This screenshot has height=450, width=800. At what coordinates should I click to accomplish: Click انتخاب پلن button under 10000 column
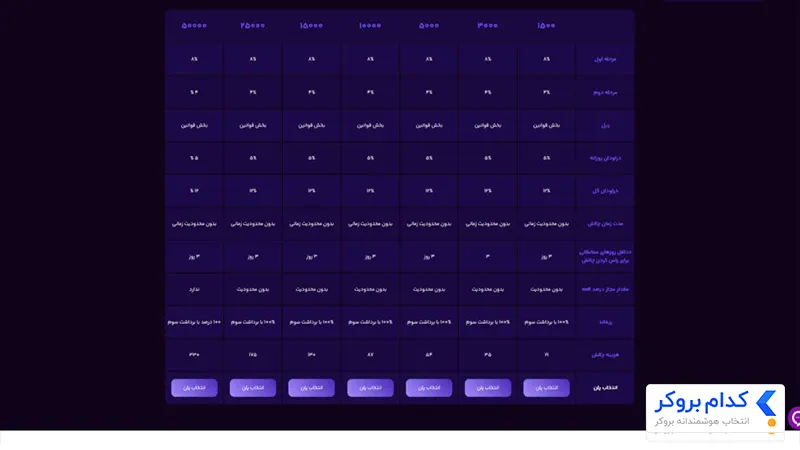pyautogui.click(x=370, y=388)
